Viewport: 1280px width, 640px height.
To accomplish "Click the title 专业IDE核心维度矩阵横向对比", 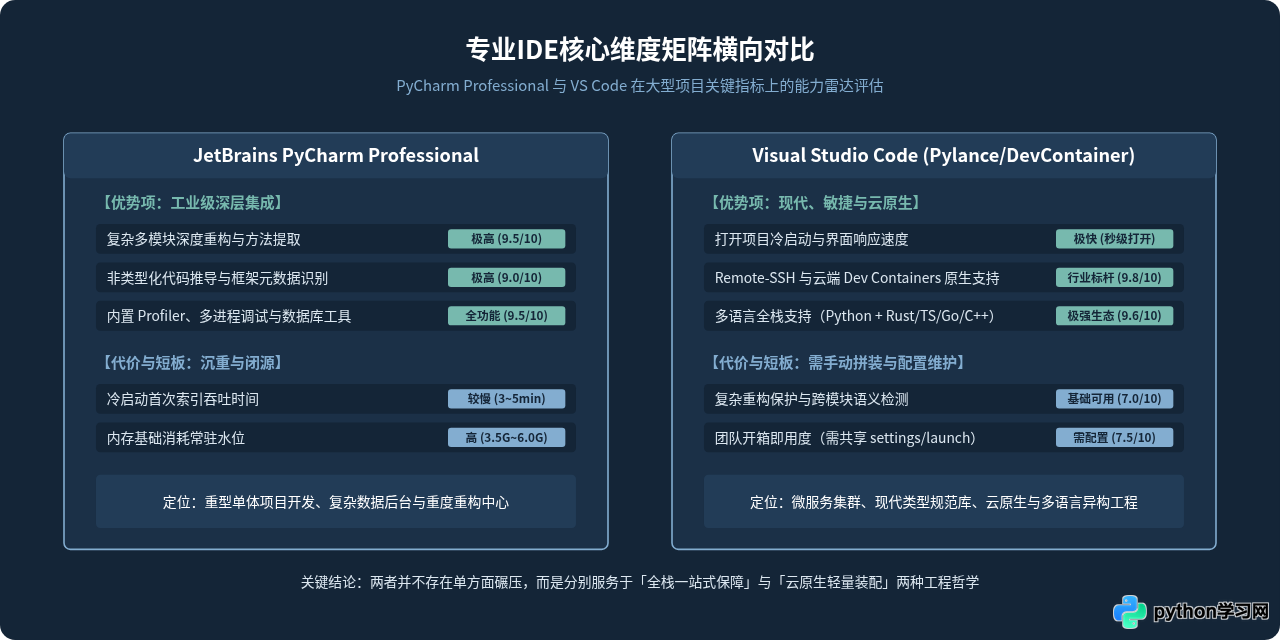I will (x=640, y=50).
